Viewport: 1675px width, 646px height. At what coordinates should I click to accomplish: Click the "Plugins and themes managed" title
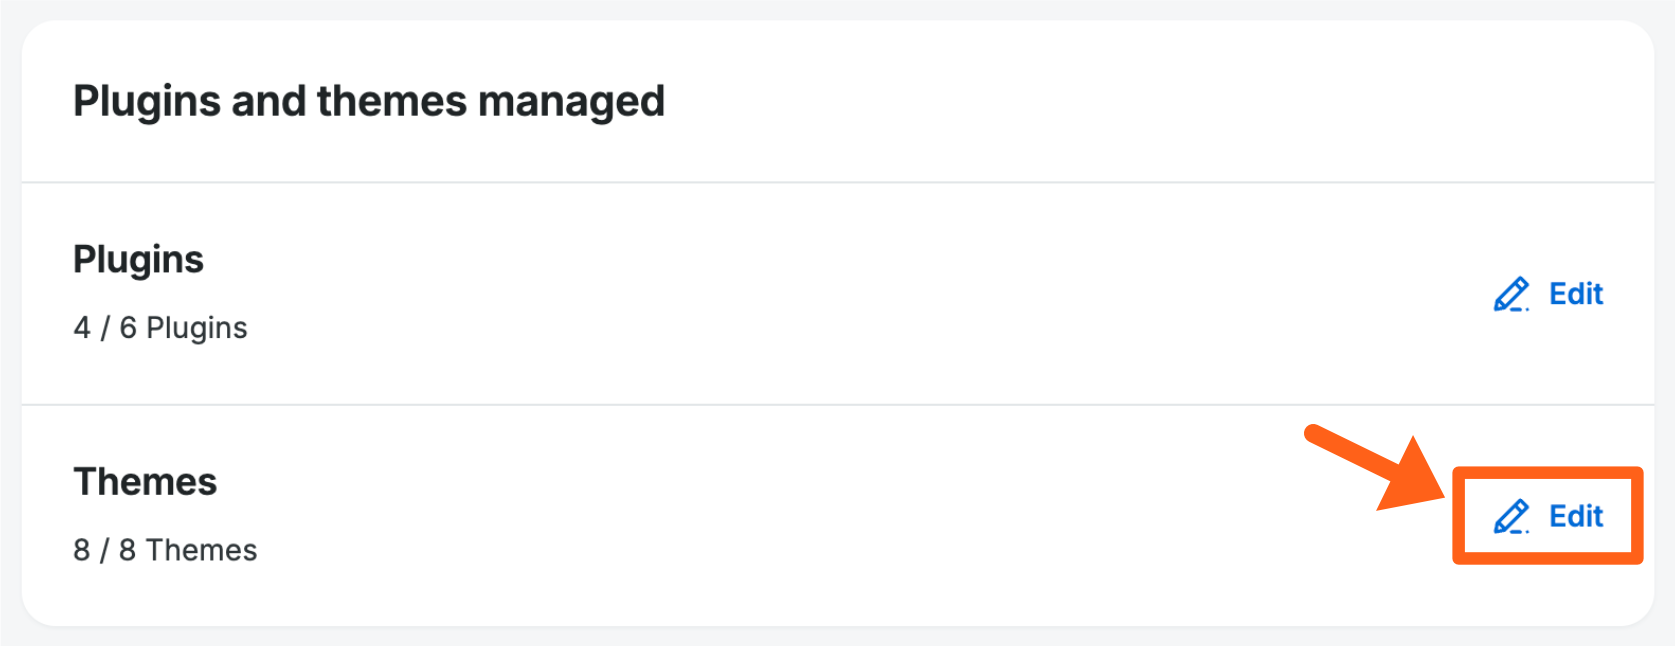tap(368, 101)
